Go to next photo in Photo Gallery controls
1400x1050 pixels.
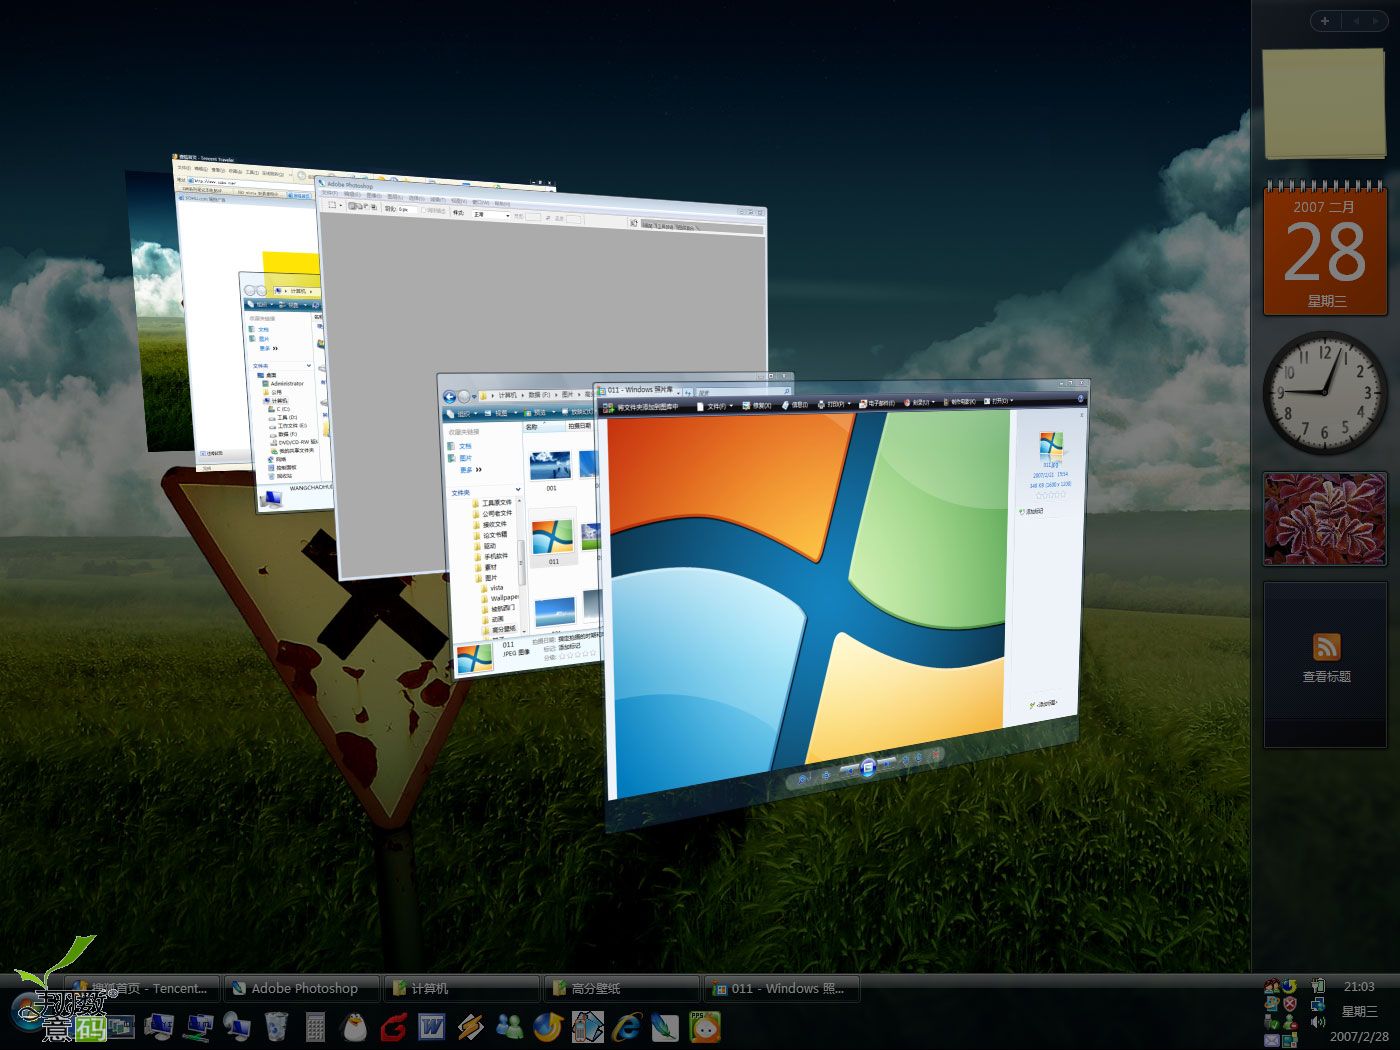point(887,763)
